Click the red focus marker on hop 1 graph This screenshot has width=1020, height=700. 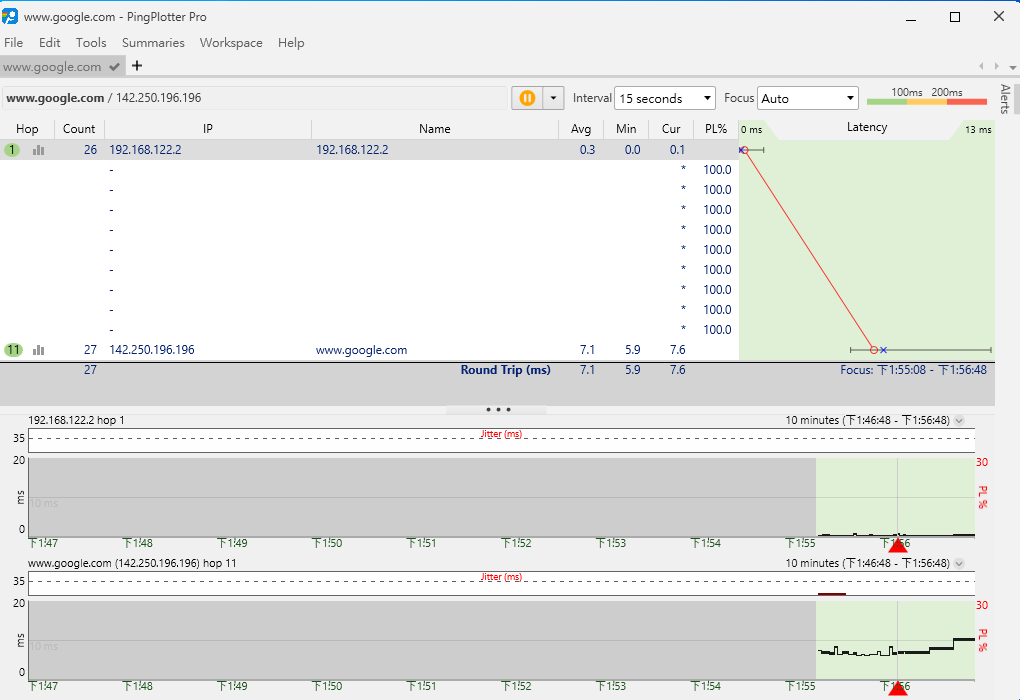898,545
